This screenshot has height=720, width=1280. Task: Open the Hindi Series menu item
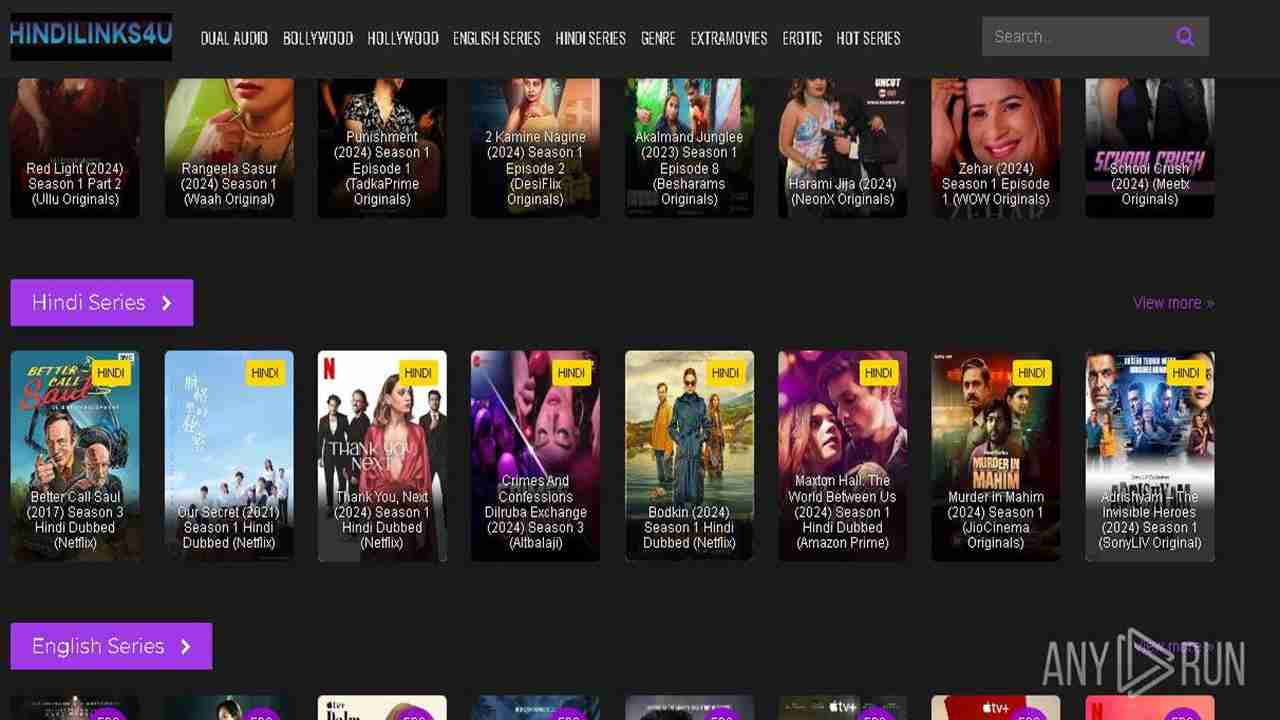pos(590,38)
